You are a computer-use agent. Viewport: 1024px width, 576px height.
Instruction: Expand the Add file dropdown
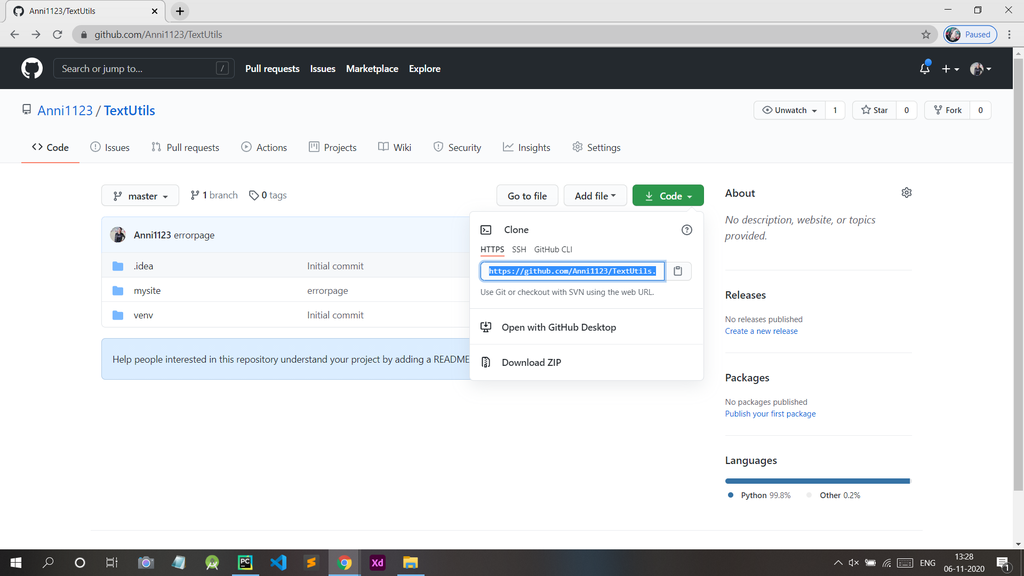click(x=595, y=196)
